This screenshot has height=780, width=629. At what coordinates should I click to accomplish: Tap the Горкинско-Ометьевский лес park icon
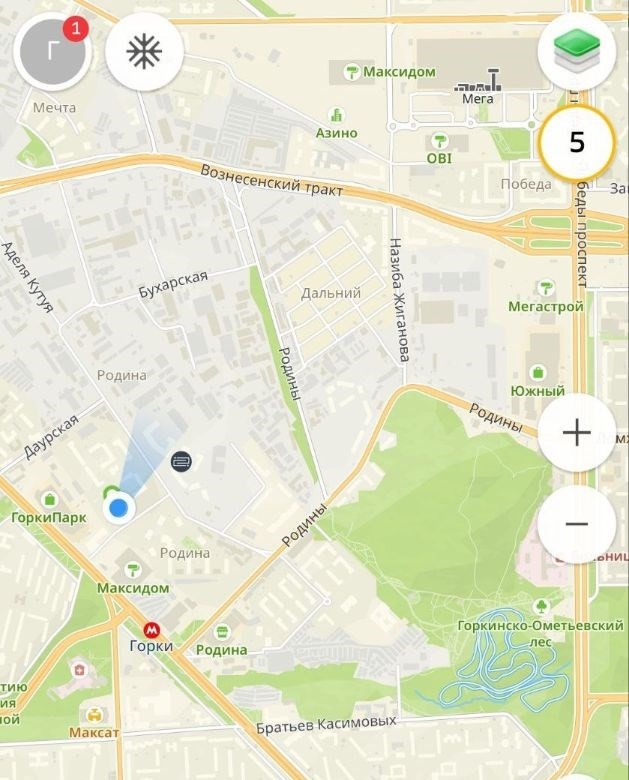[x=540, y=606]
